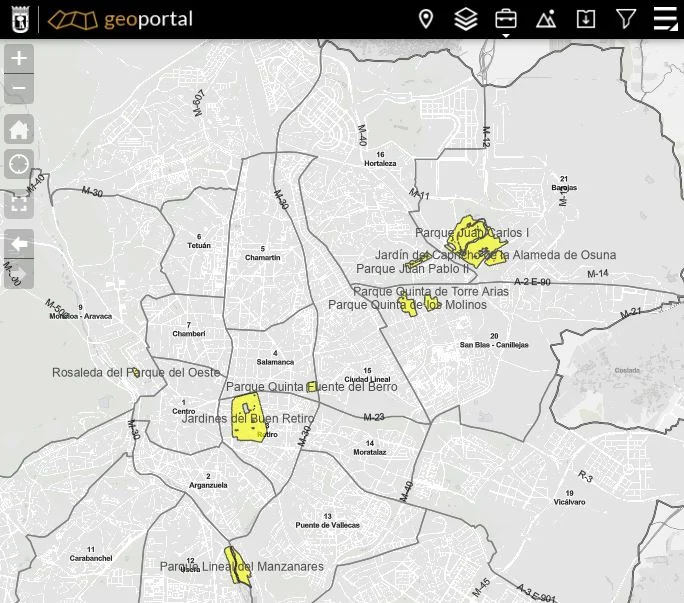Screen dimensions: 684x603
Task: Open the layers stack panel
Action: pos(466,19)
